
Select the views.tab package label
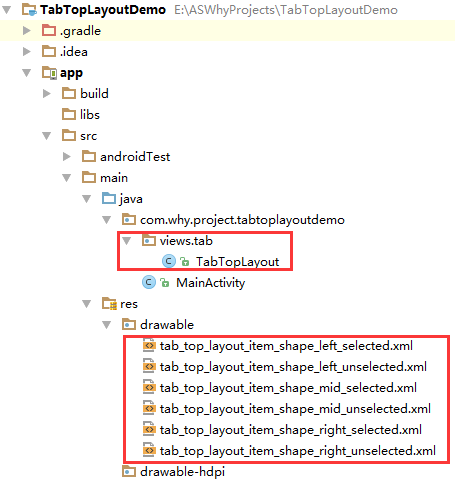(x=186, y=241)
